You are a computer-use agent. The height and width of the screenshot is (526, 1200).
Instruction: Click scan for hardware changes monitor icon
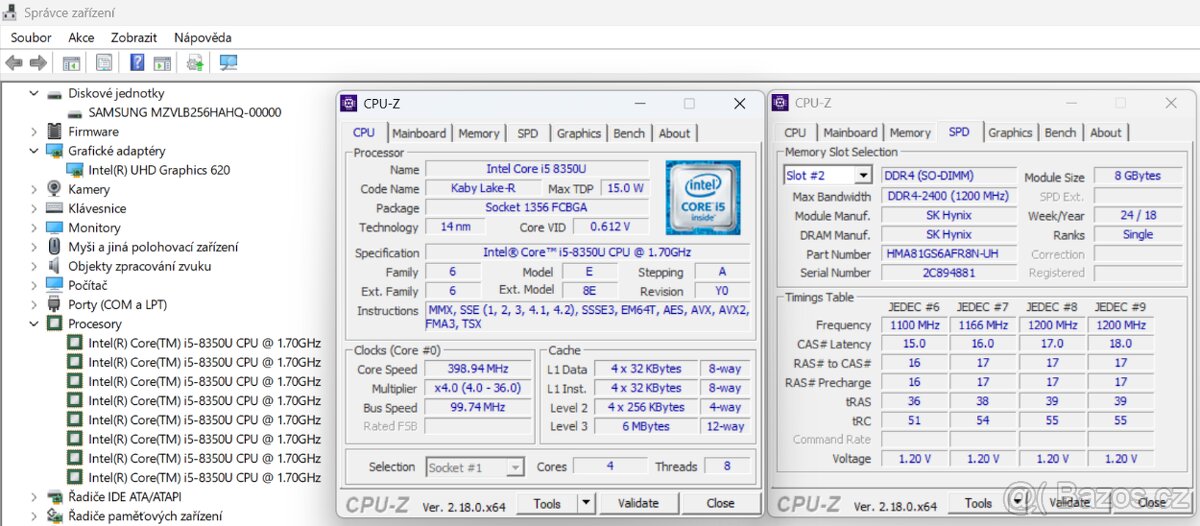(x=228, y=63)
